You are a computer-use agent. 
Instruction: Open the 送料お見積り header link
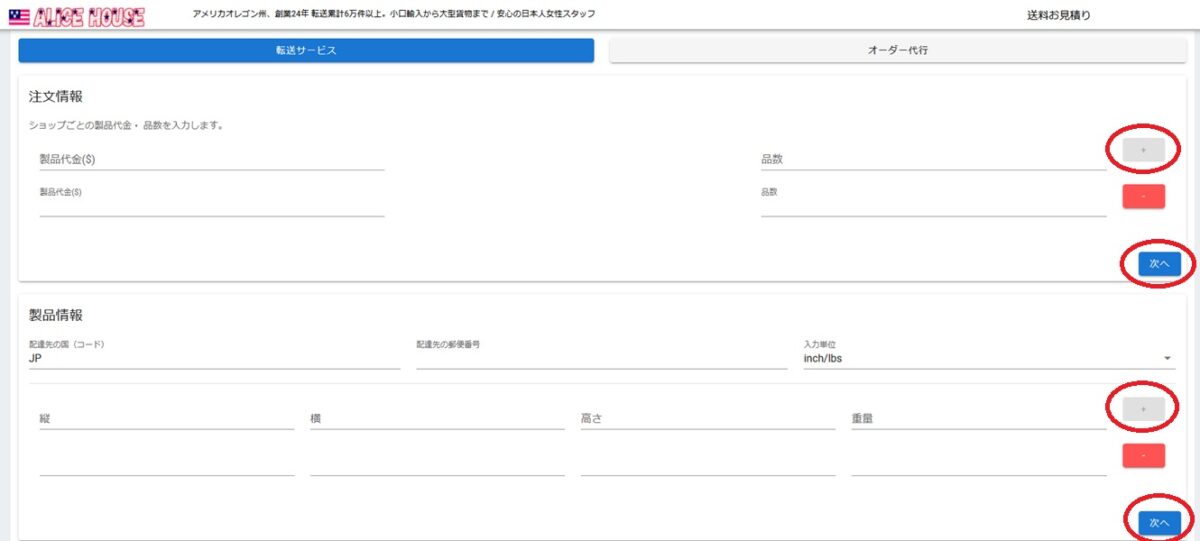1058,15
